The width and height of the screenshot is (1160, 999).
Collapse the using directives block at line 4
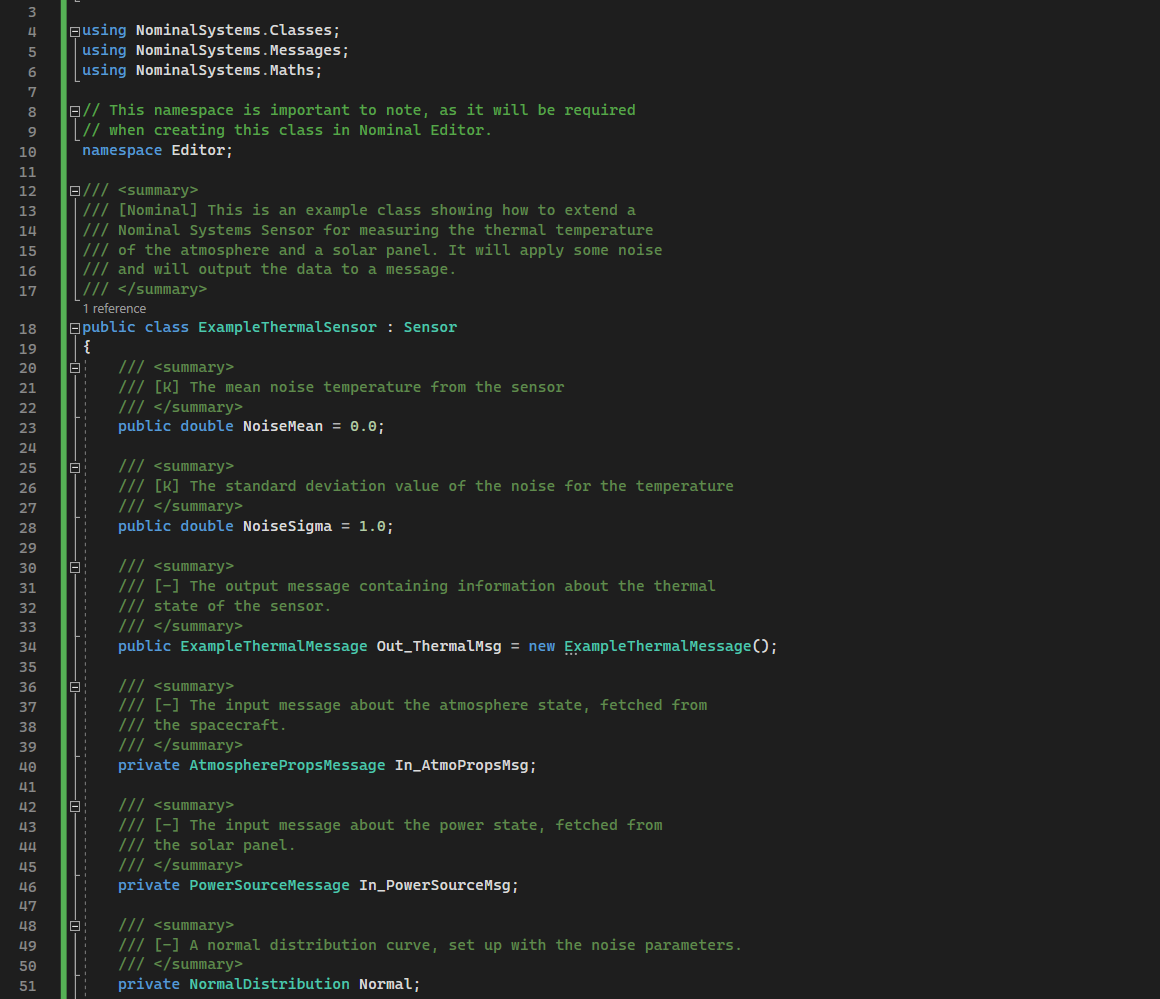point(75,32)
